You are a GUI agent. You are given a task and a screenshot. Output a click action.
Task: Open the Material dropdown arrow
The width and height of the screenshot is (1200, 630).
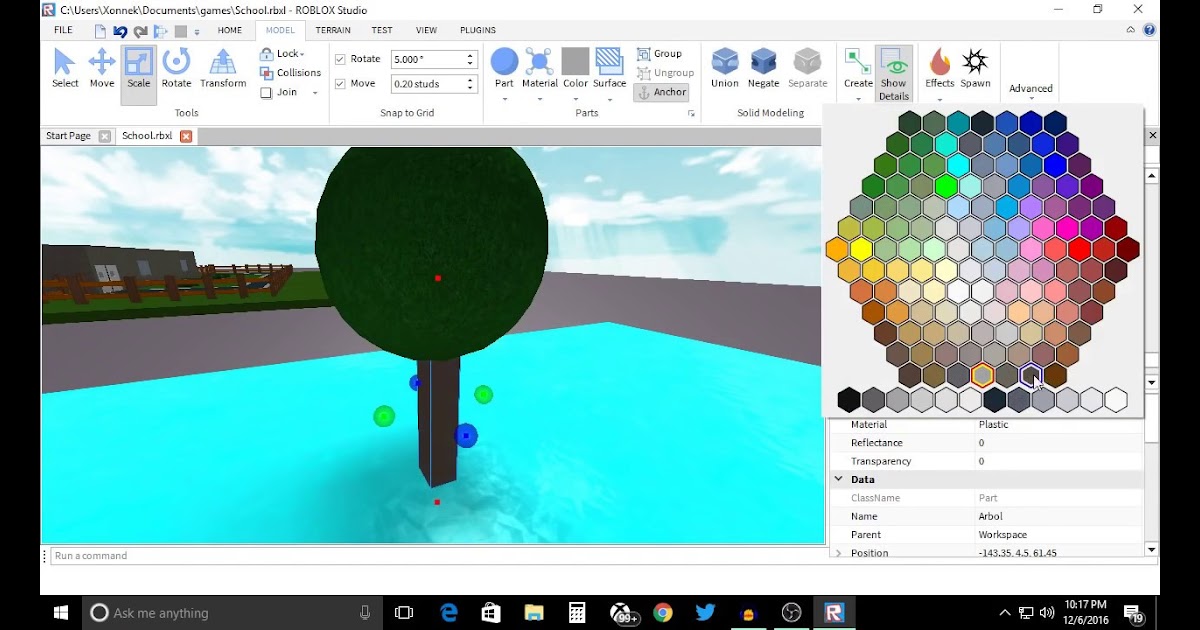click(540, 99)
